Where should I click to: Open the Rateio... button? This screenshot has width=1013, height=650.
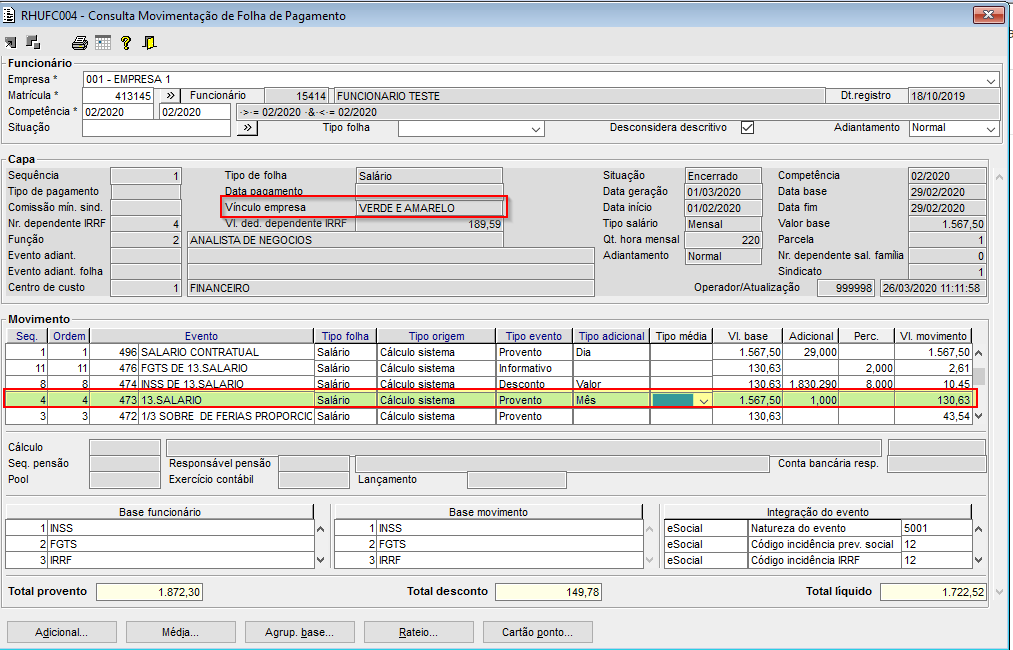[x=417, y=632]
